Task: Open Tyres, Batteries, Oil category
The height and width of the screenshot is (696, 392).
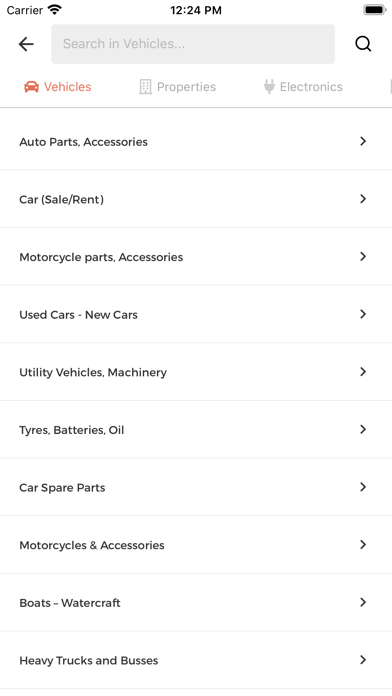Action: [x=196, y=430]
